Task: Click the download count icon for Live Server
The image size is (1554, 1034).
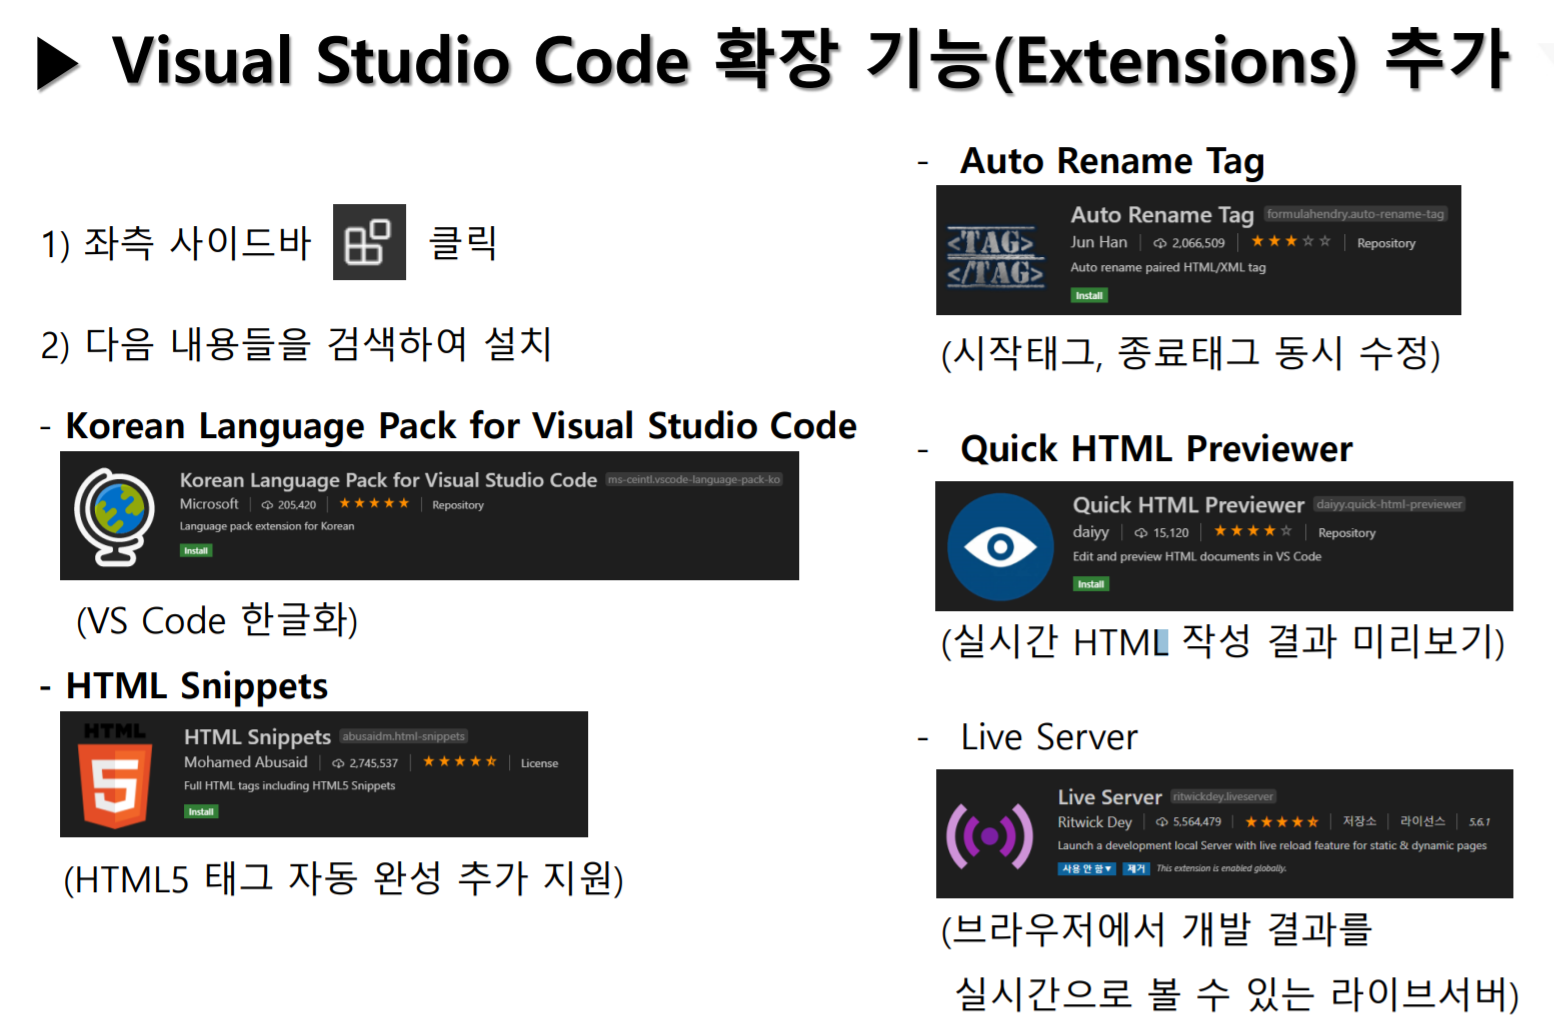Action: pyautogui.click(x=1162, y=822)
